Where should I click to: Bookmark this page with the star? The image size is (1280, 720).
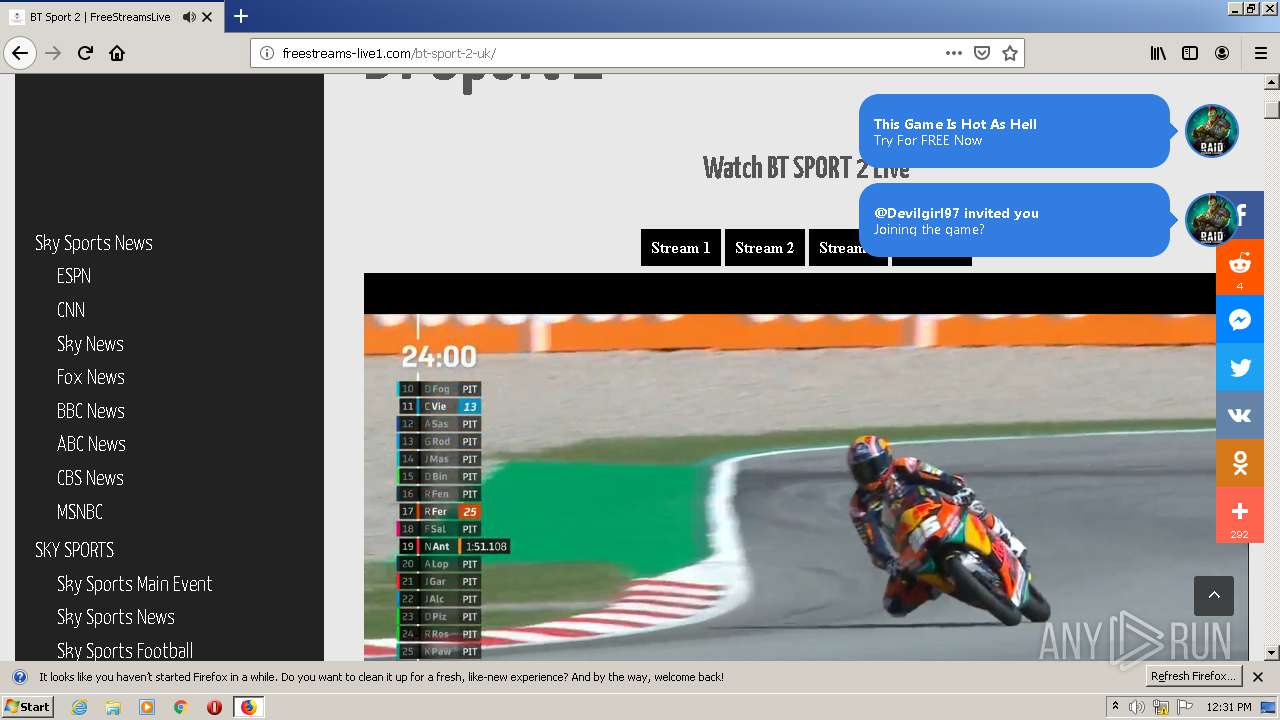[x=1010, y=53]
